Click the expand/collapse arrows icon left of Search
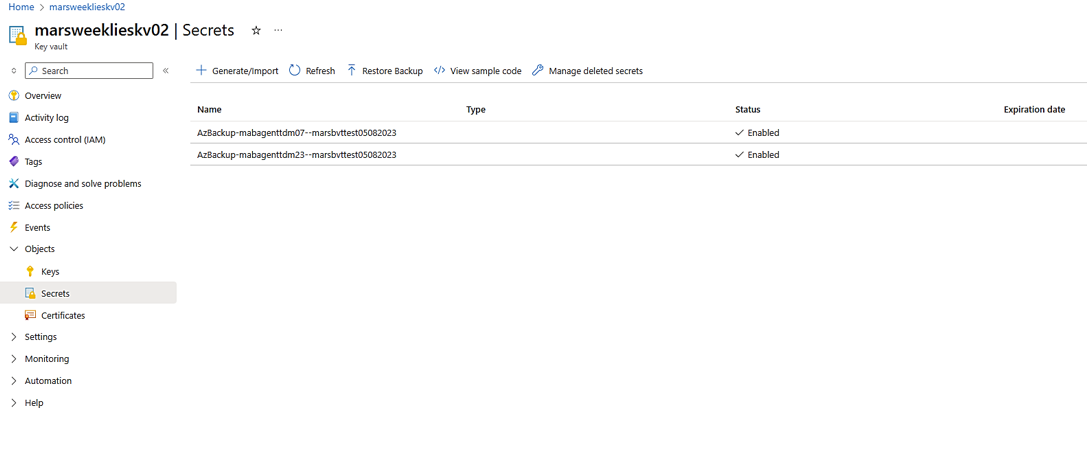Viewport: 1087px width, 450px height. [13, 71]
